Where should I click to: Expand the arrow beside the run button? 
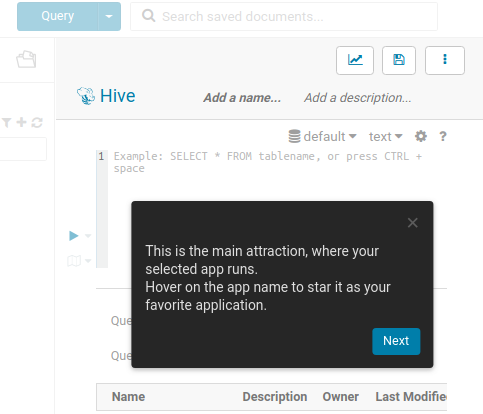88,236
